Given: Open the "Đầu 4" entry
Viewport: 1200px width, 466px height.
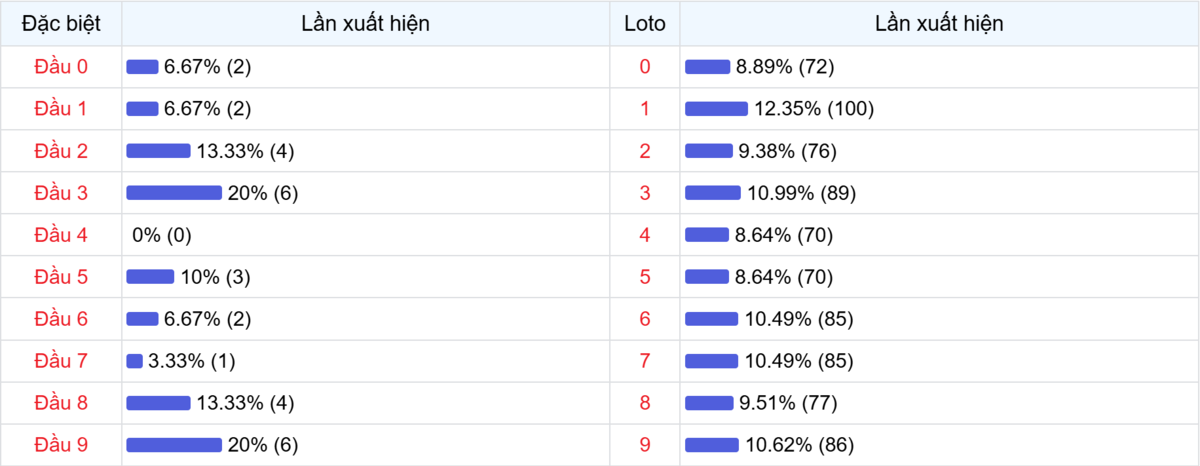Looking at the screenshot, I should click(61, 235).
